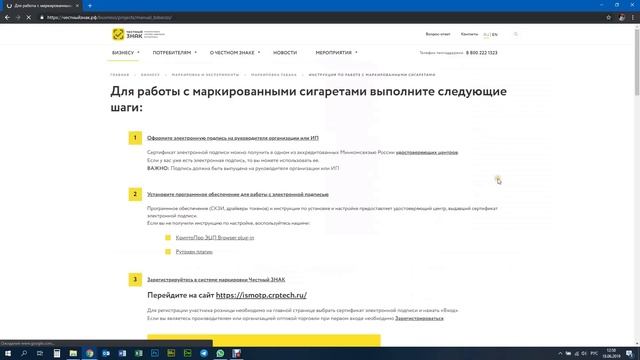
Task: Open the Вопрос-ответ page
Action: point(438,34)
